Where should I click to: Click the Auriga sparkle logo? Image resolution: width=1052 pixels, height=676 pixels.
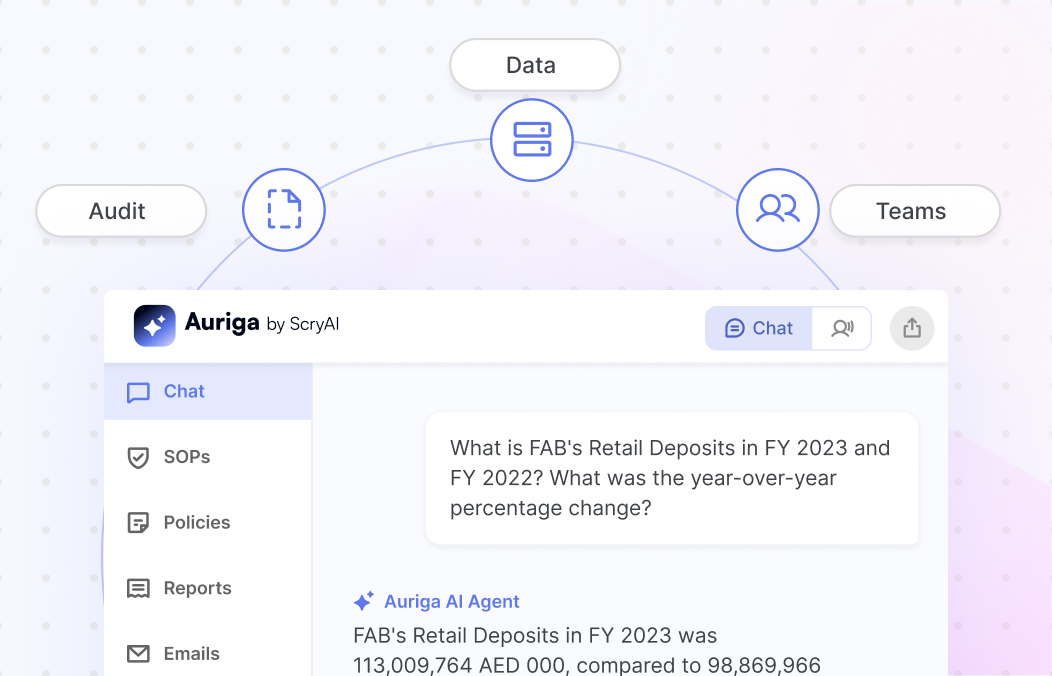[154, 326]
